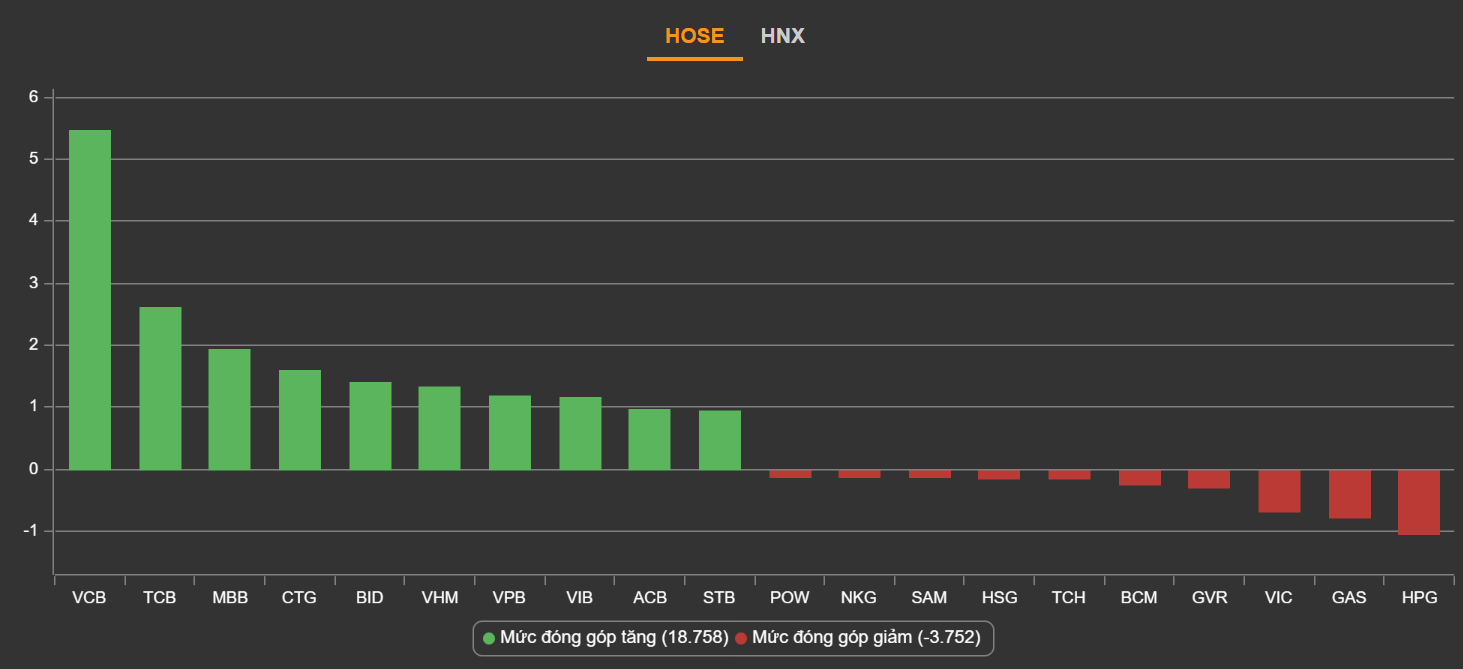
Task: Click the ACB axis label
Action: pyautogui.click(x=650, y=598)
